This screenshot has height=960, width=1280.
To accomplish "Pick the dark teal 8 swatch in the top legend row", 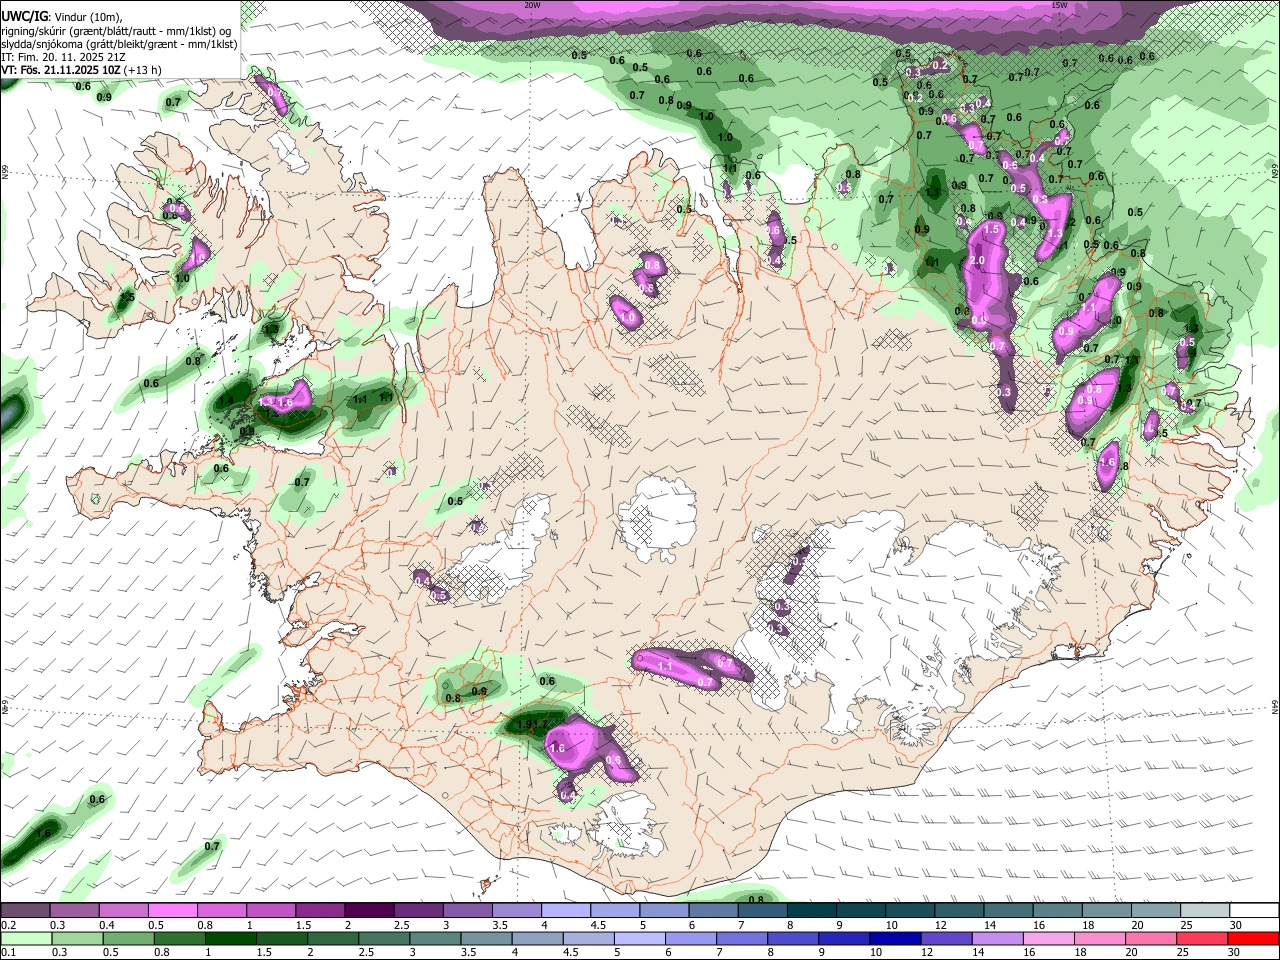I will click(812, 910).
